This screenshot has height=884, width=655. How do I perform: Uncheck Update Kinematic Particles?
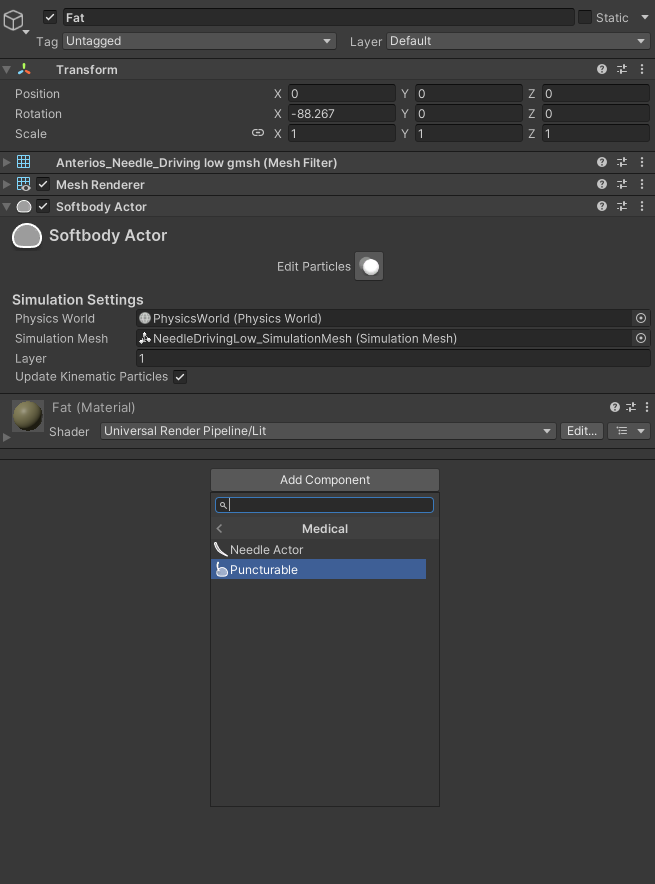(x=180, y=377)
